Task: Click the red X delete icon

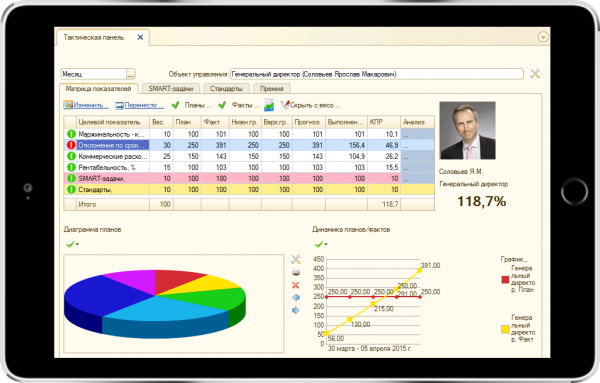Action: tap(295, 285)
